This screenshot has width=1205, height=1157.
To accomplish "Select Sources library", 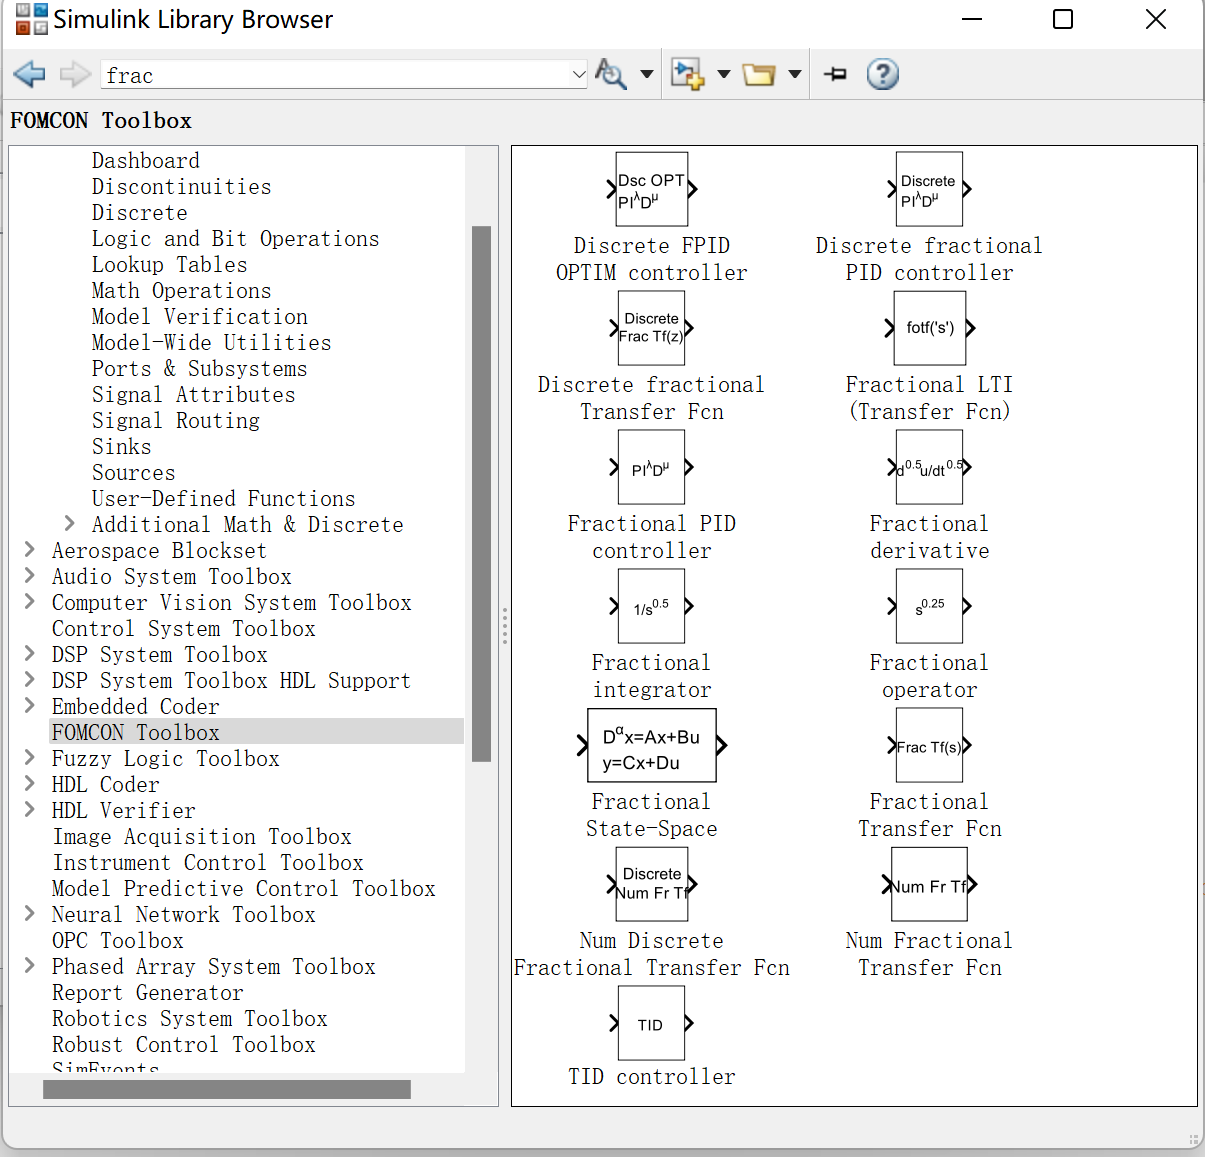I will pos(134,473).
